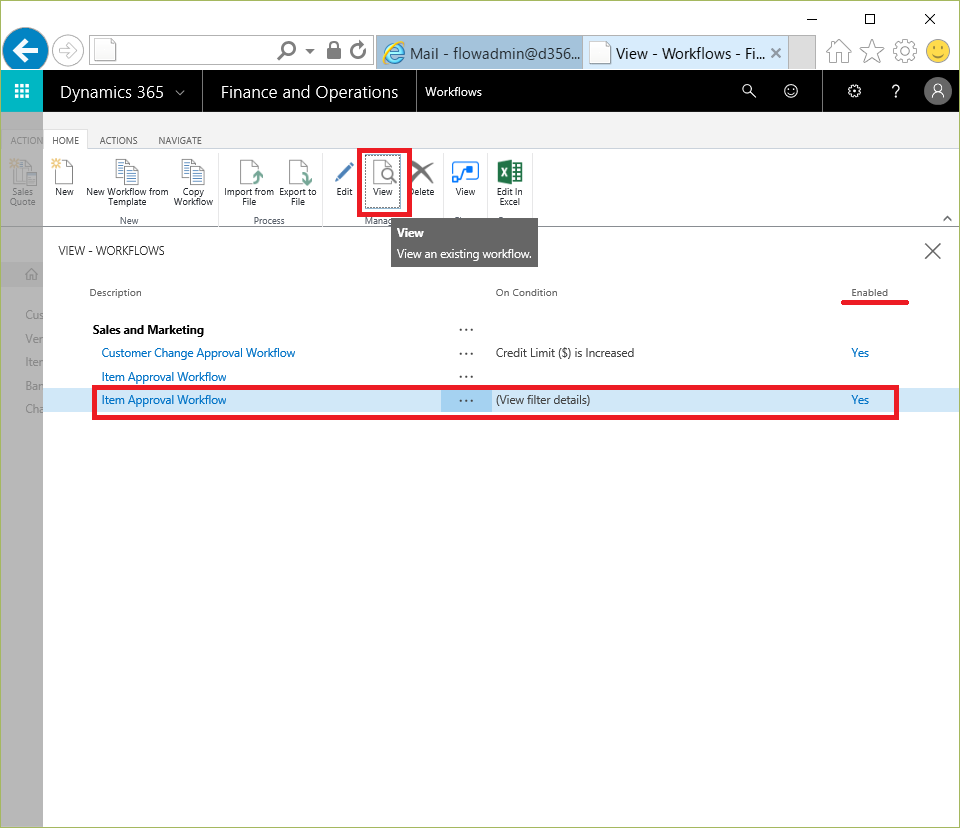Viewport: 960px width, 828px height.
Task: Select New Workflow from Template
Action: pyautogui.click(x=127, y=180)
